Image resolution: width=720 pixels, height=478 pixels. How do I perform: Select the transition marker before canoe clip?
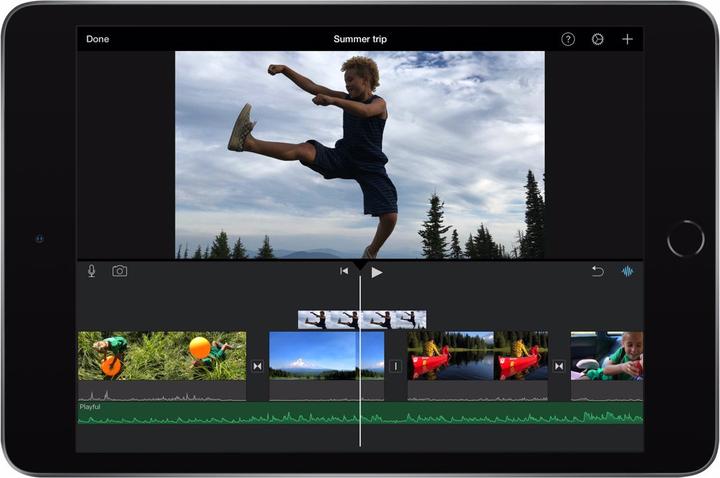click(395, 366)
